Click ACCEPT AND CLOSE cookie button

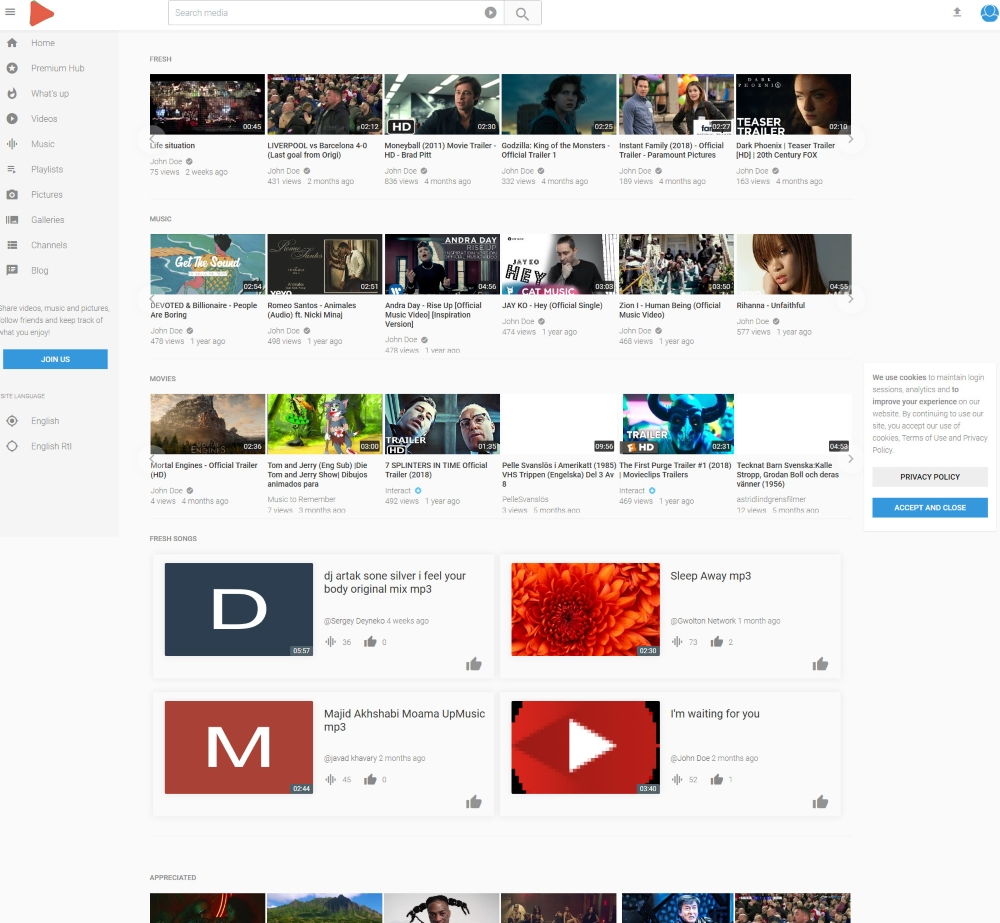pyautogui.click(x=930, y=508)
